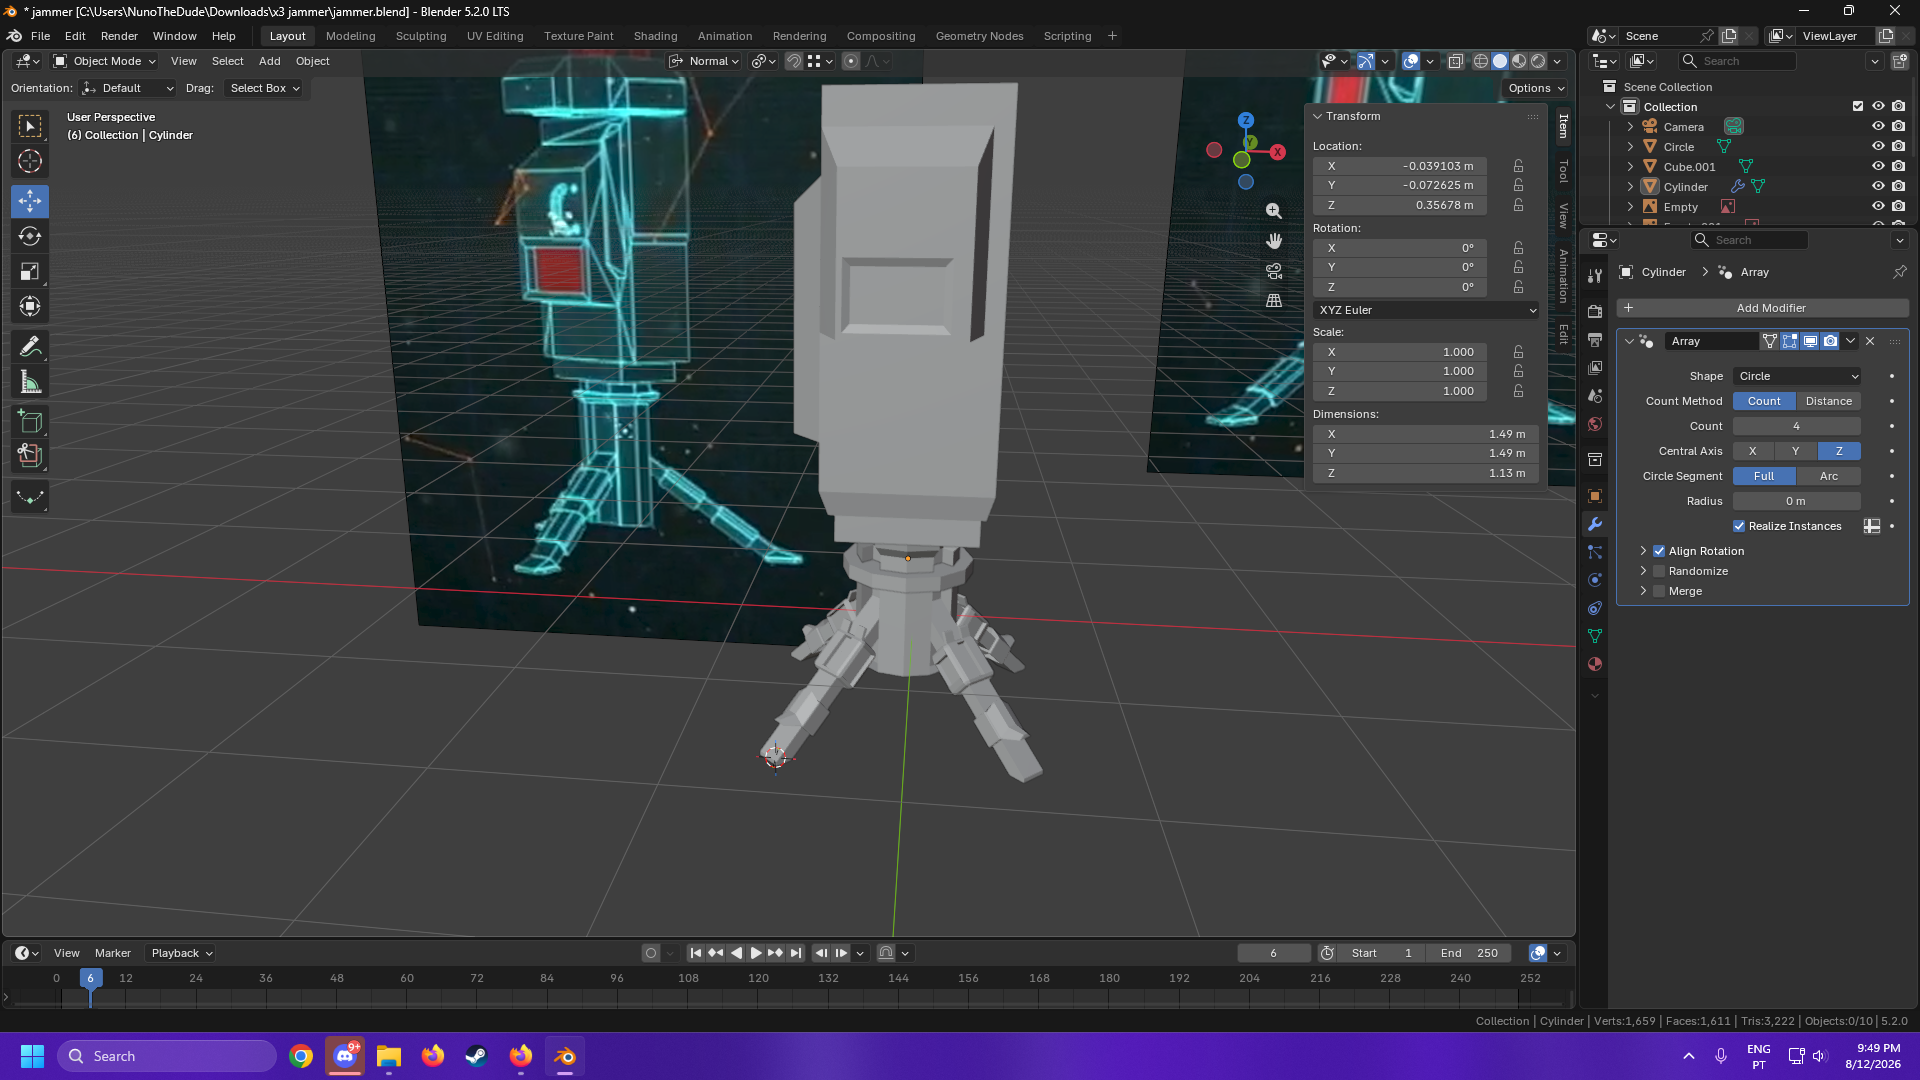
Task: Jump to the timeline start frame
Action: pyautogui.click(x=696, y=953)
